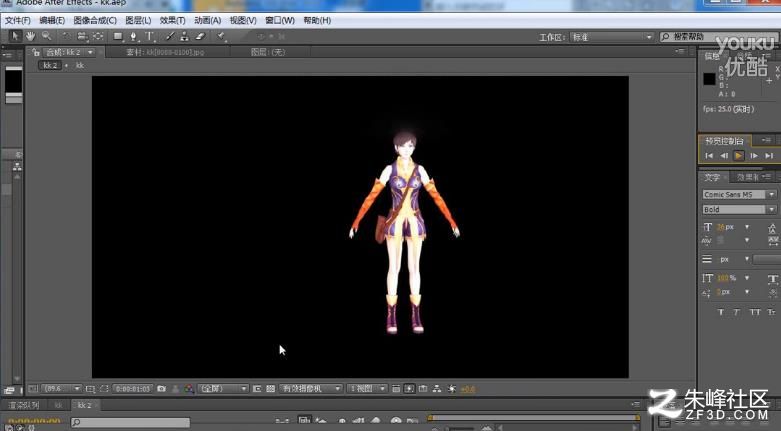Open the 帮助(H) menu
This screenshot has height=431, width=781.
[317, 20]
